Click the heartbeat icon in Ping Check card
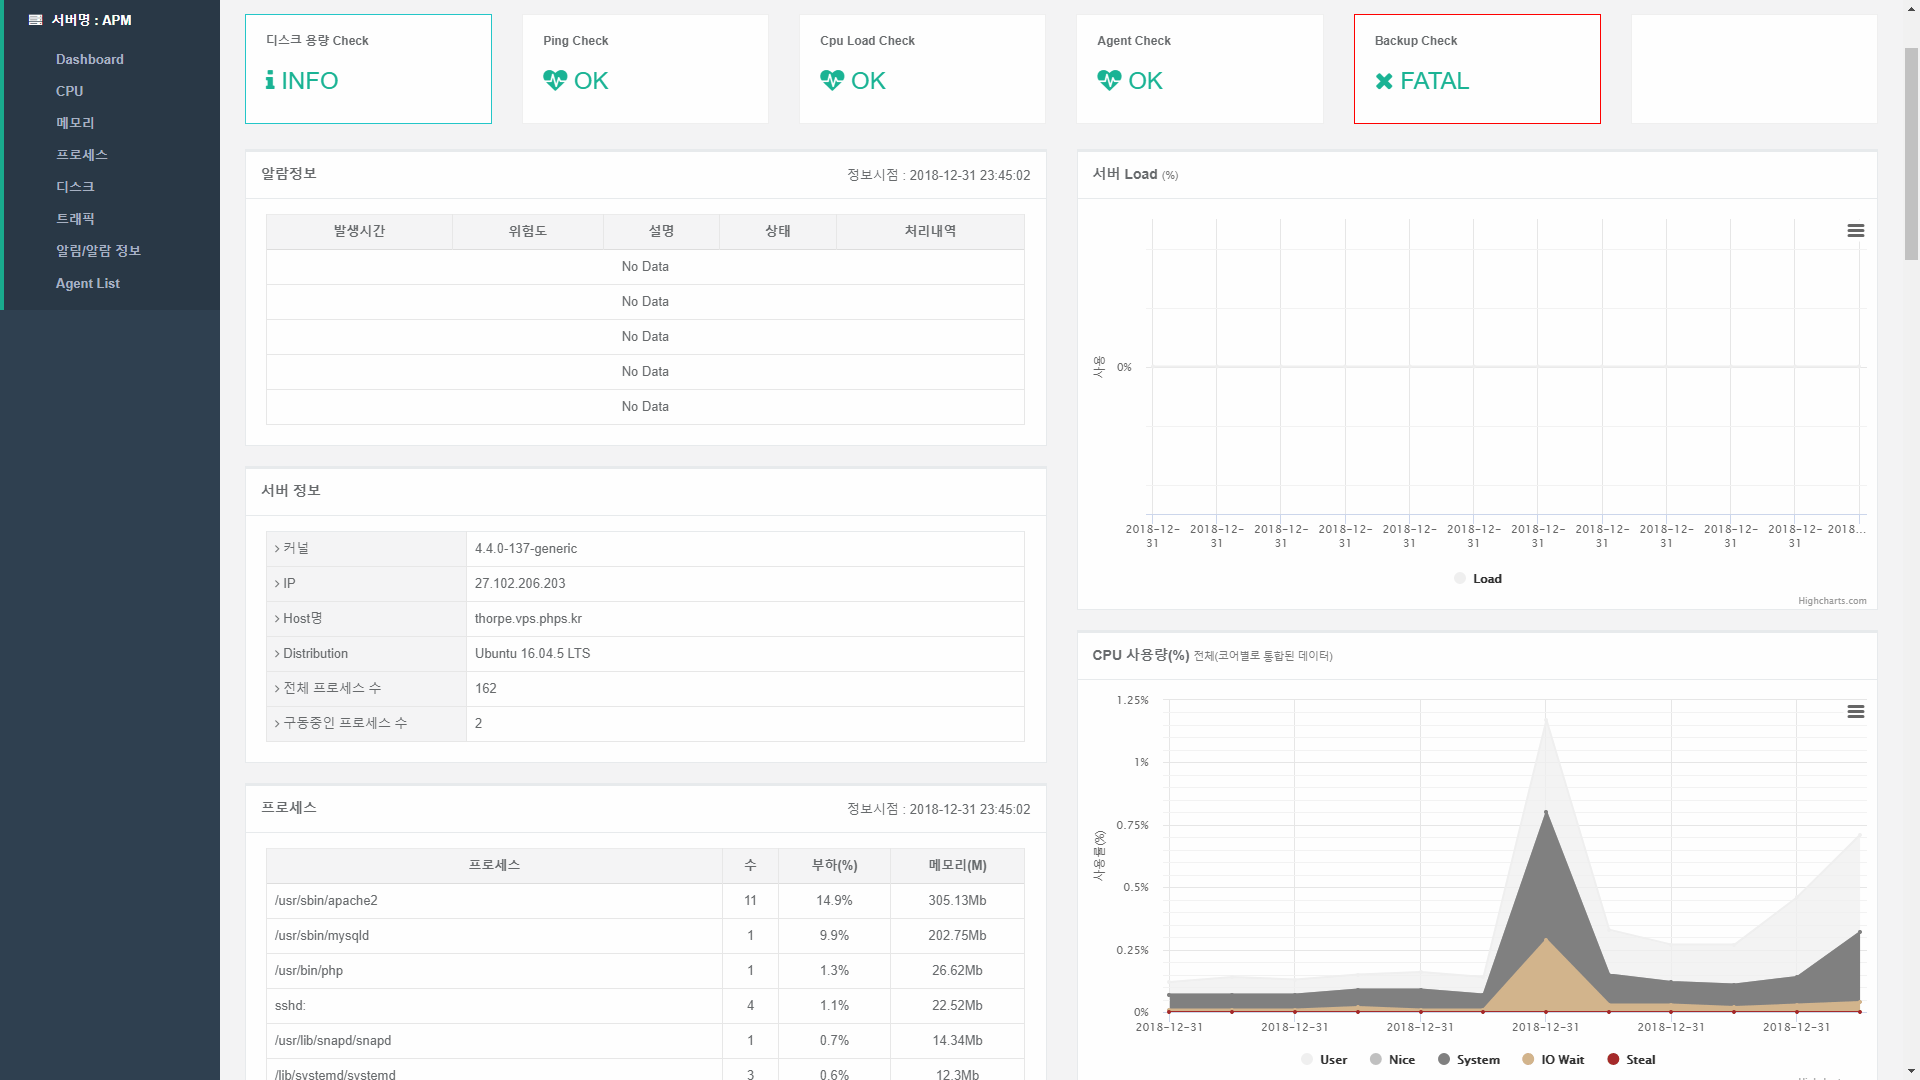The width and height of the screenshot is (1920, 1080). click(x=555, y=80)
